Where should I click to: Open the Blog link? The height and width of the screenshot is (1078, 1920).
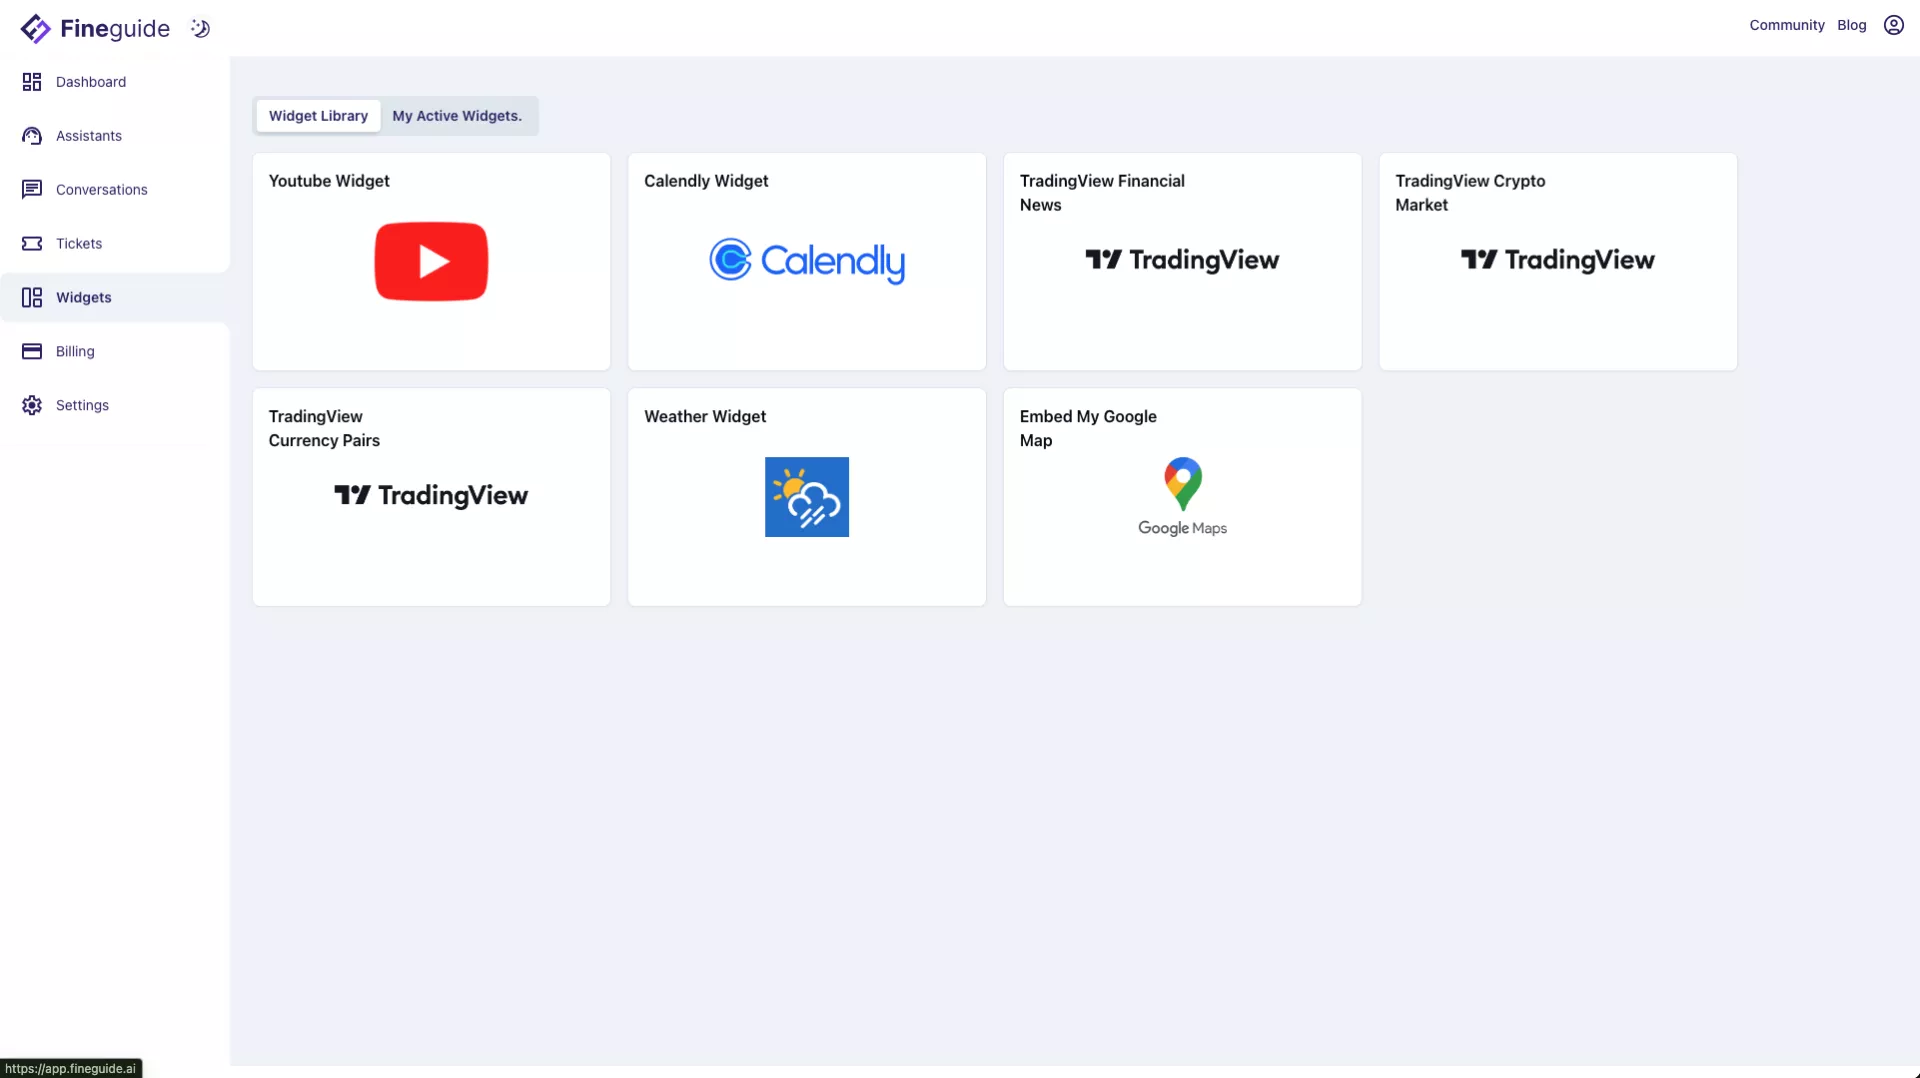point(1851,25)
